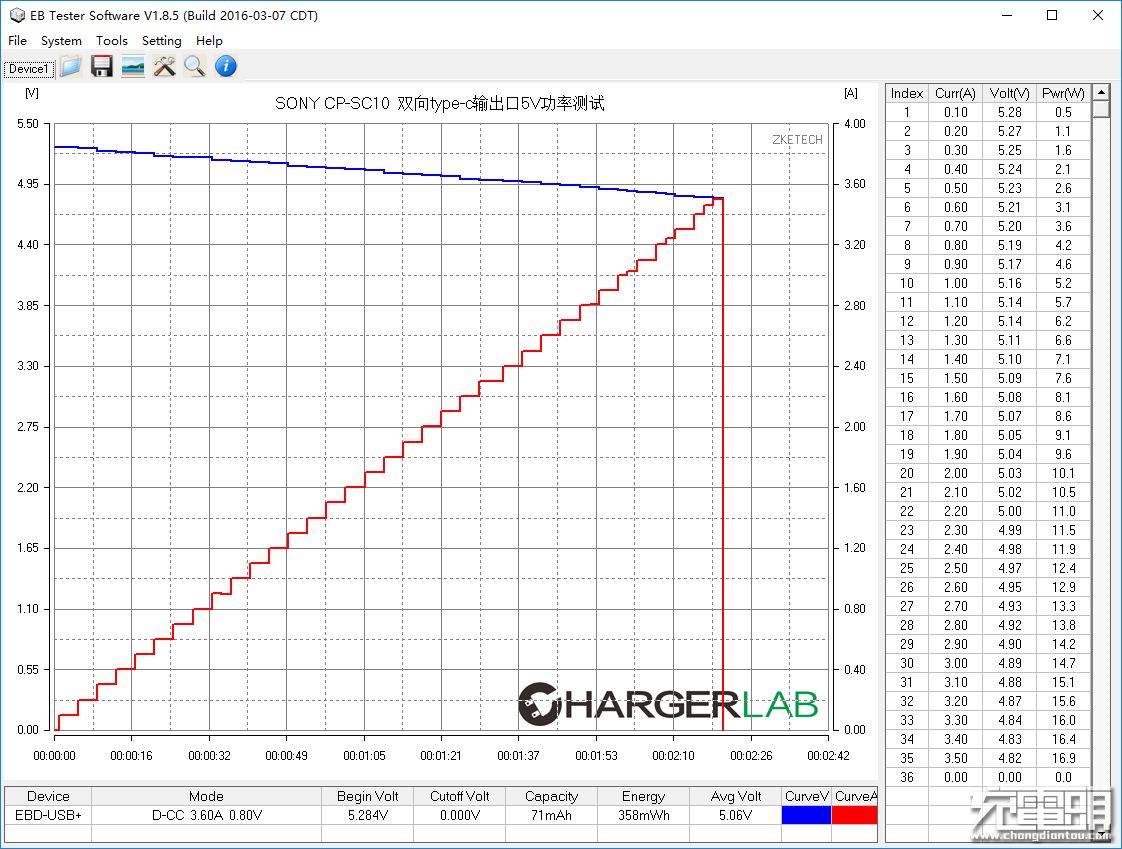Screen dimensions: 1122x849
Task: Open file with the folder icon
Action: pos(71,67)
